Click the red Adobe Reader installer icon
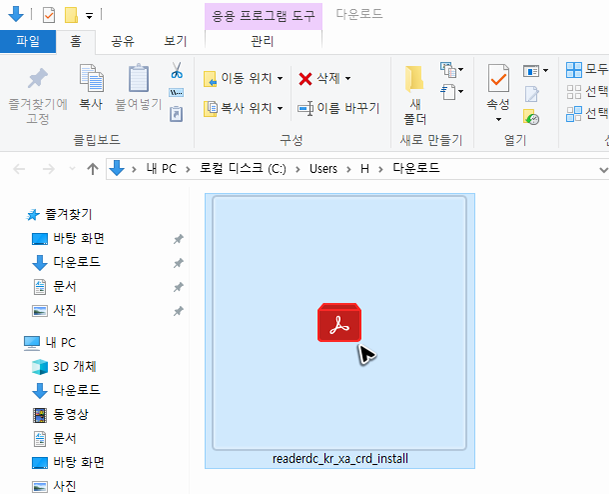 pyautogui.click(x=339, y=322)
